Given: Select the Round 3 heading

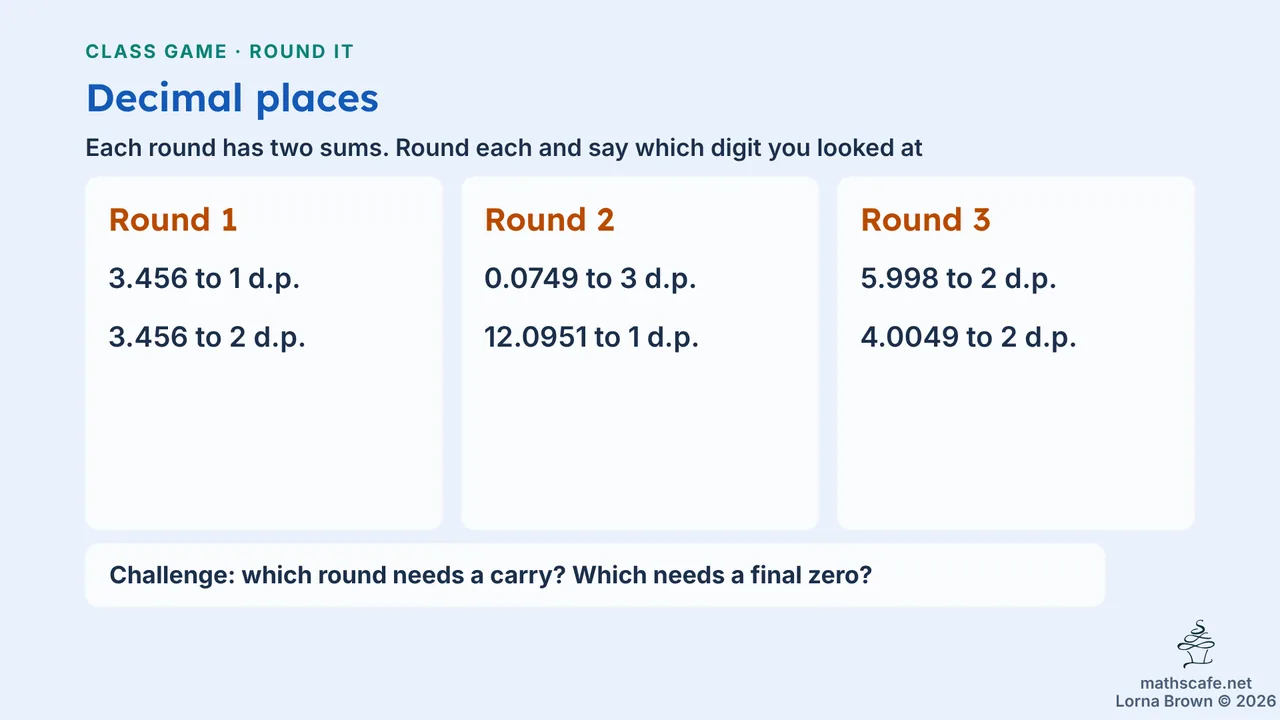Looking at the screenshot, I should 925,220.
